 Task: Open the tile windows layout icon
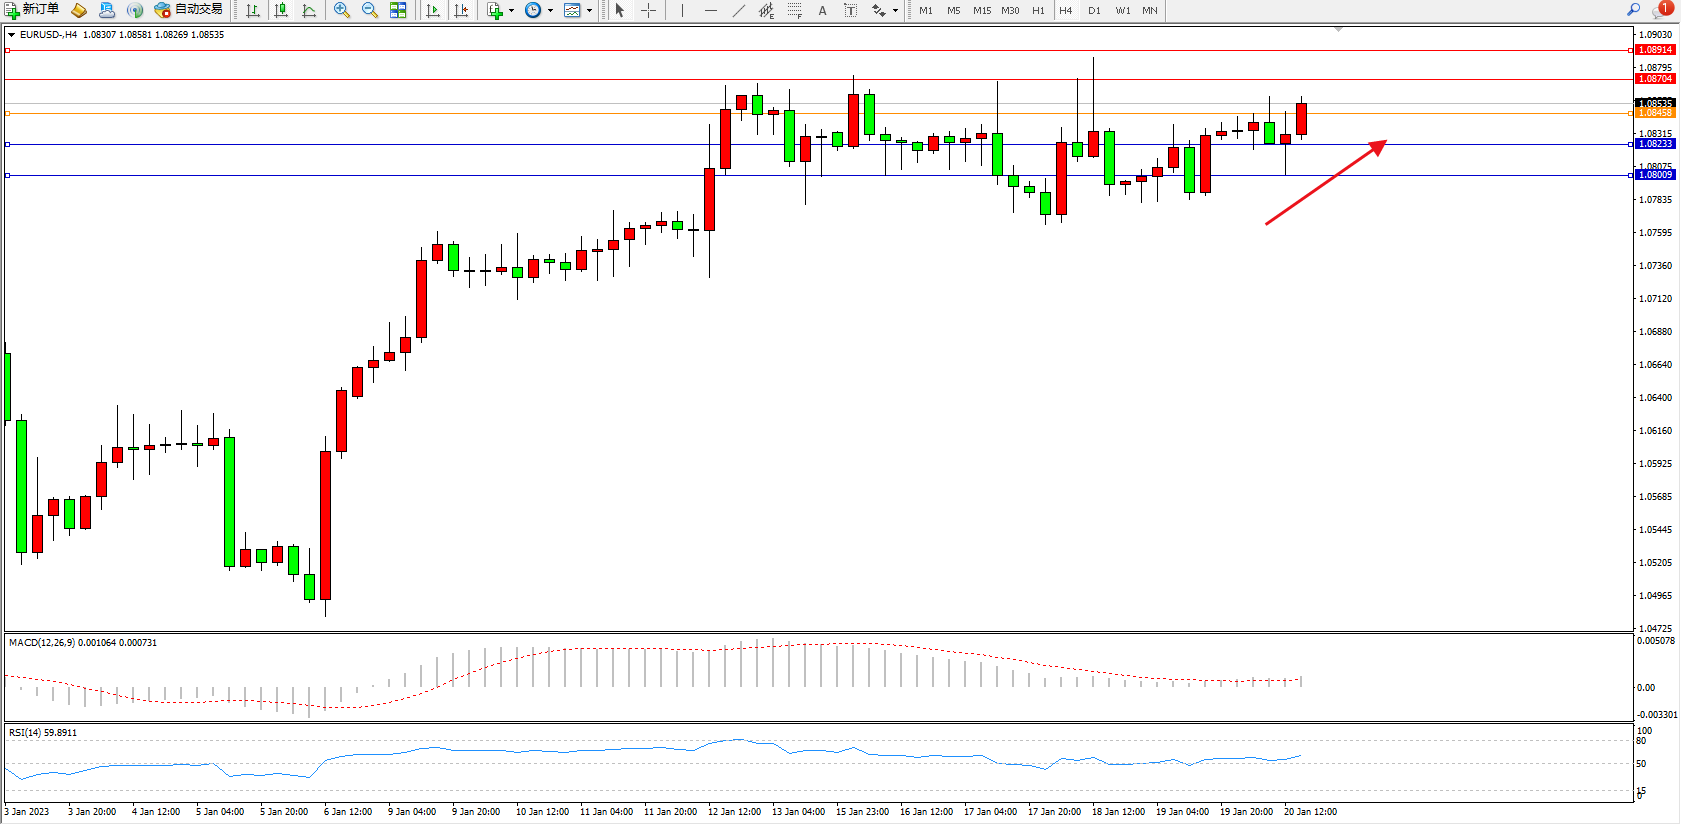pyautogui.click(x=398, y=10)
